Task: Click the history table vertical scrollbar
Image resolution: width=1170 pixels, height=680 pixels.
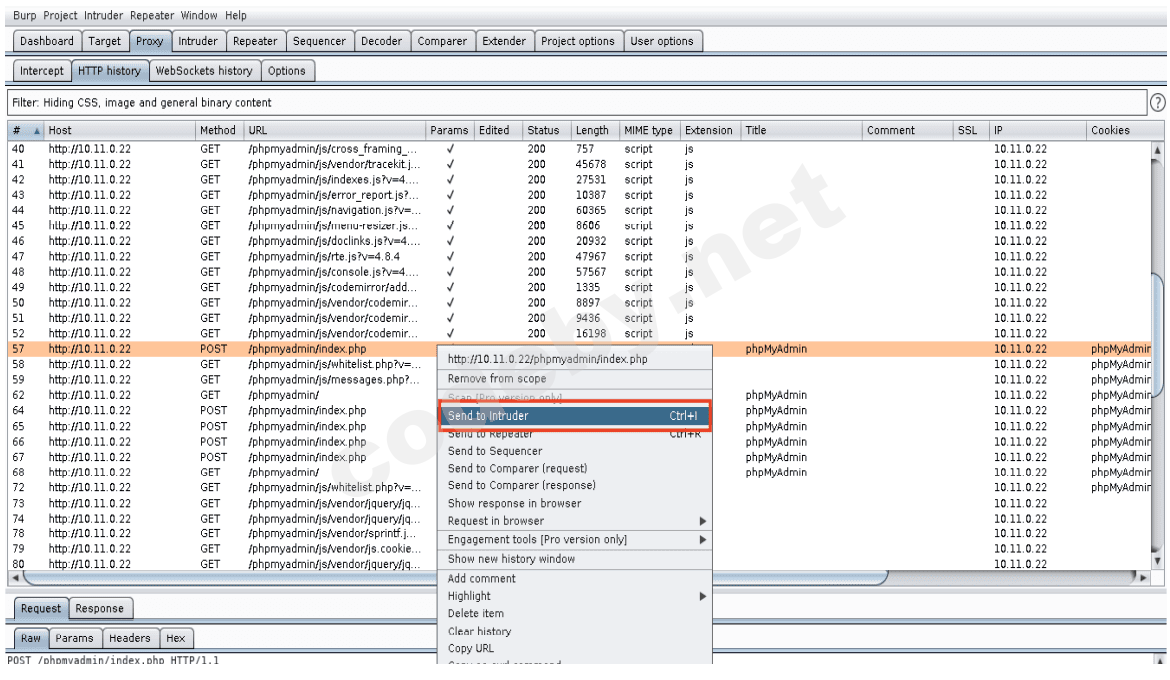Action: (1157, 335)
